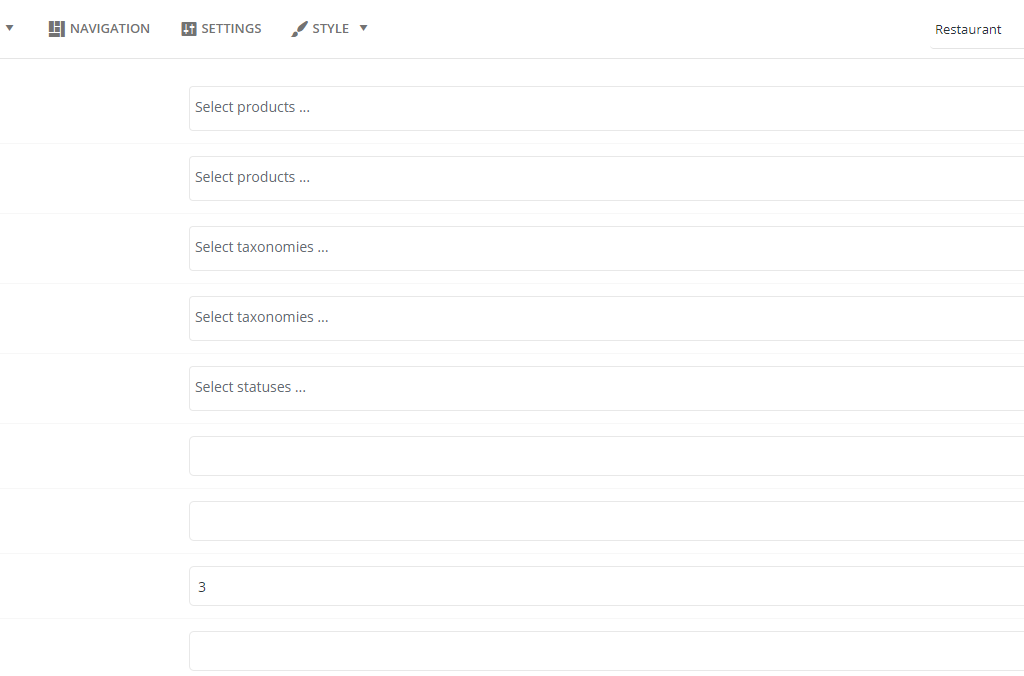
Task: Open the second Select taxonomies field
Action: coord(607,318)
